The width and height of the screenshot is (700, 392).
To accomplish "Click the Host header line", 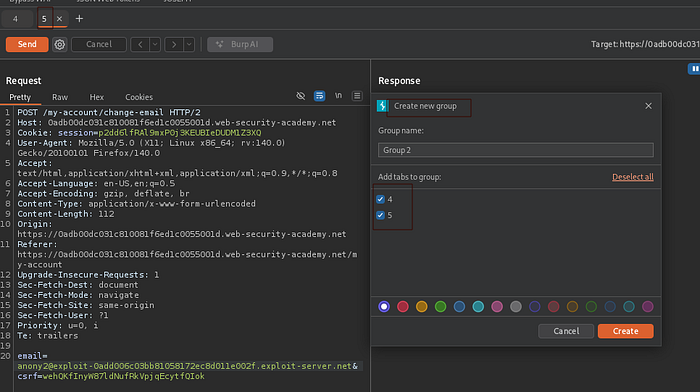I will pyautogui.click(x=176, y=122).
